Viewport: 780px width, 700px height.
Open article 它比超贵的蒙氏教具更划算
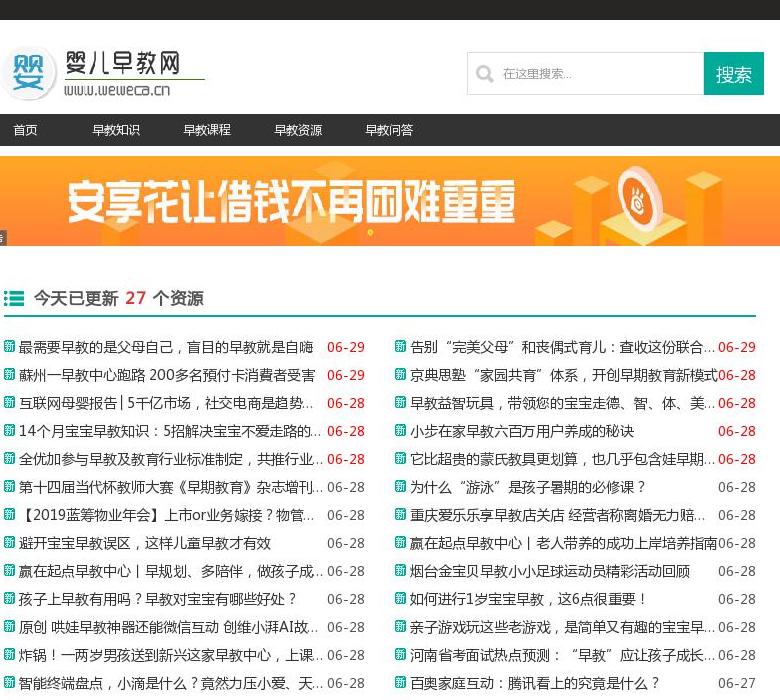coord(562,459)
